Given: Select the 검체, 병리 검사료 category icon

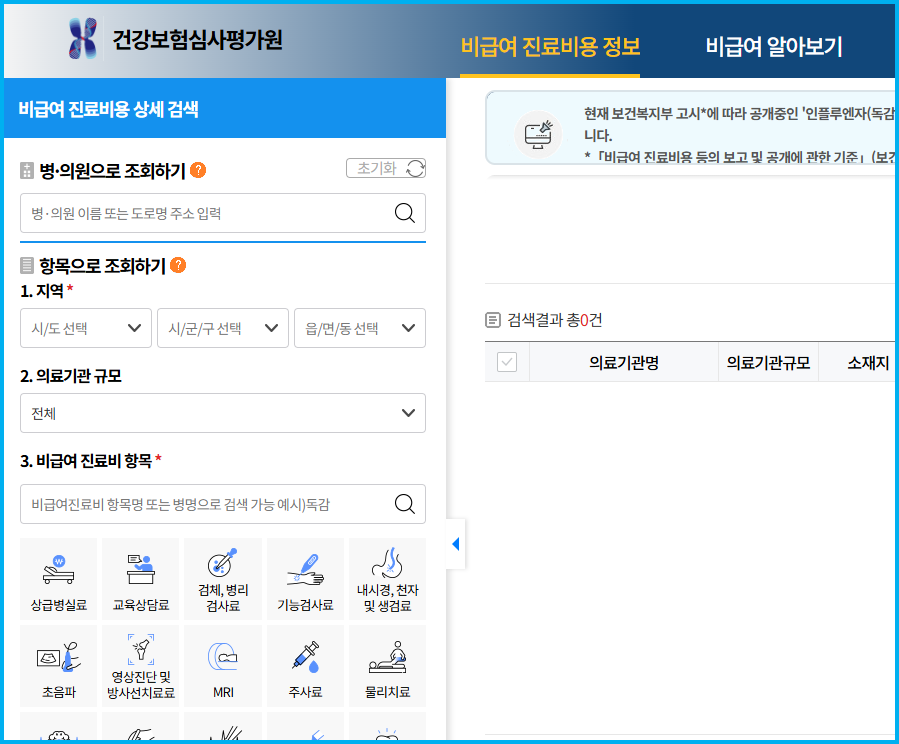Looking at the screenshot, I should click(223, 579).
